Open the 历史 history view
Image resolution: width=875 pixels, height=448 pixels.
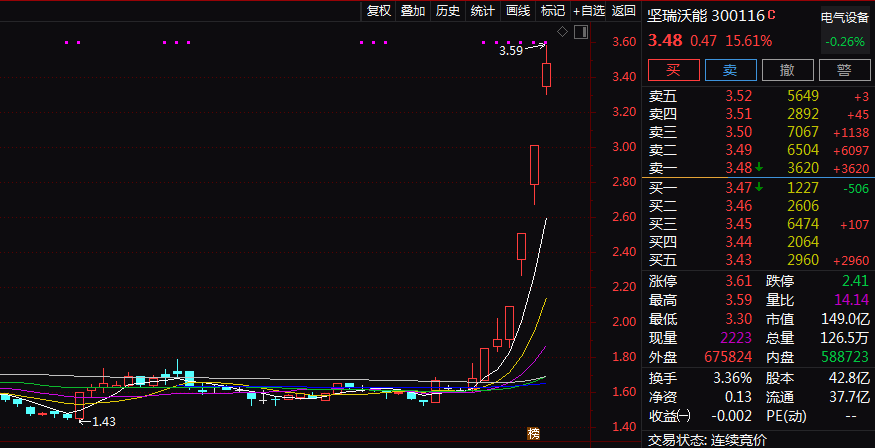(x=448, y=11)
